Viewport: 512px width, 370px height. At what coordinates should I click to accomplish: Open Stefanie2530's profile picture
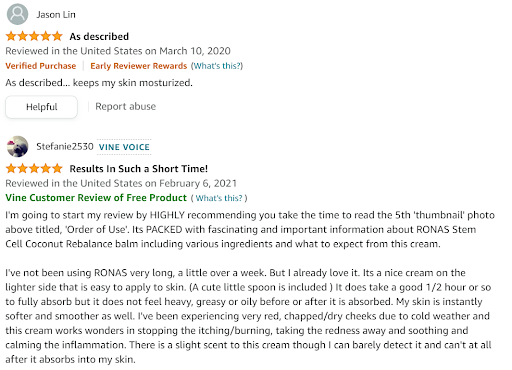tap(17, 146)
